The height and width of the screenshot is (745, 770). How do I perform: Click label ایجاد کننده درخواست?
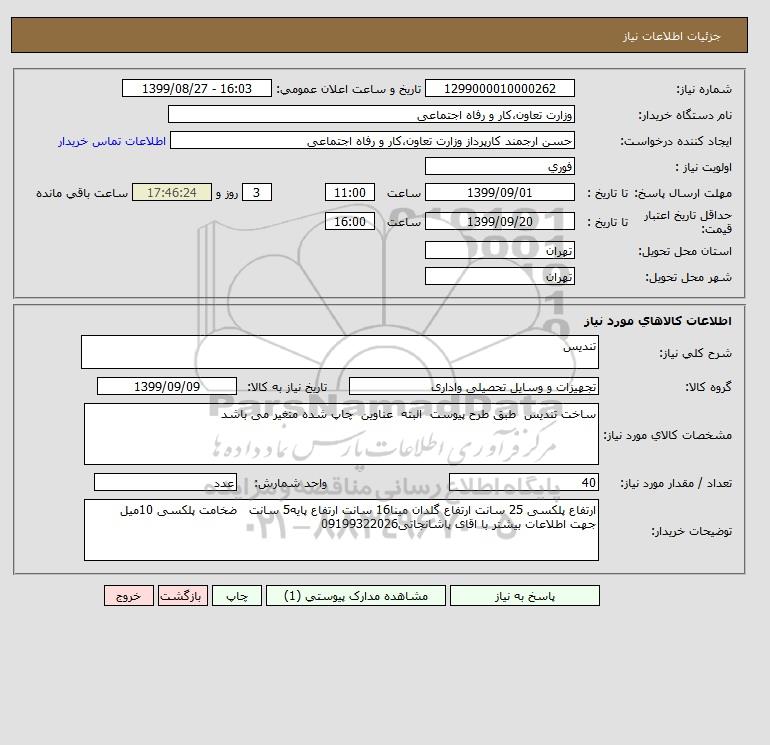click(676, 141)
